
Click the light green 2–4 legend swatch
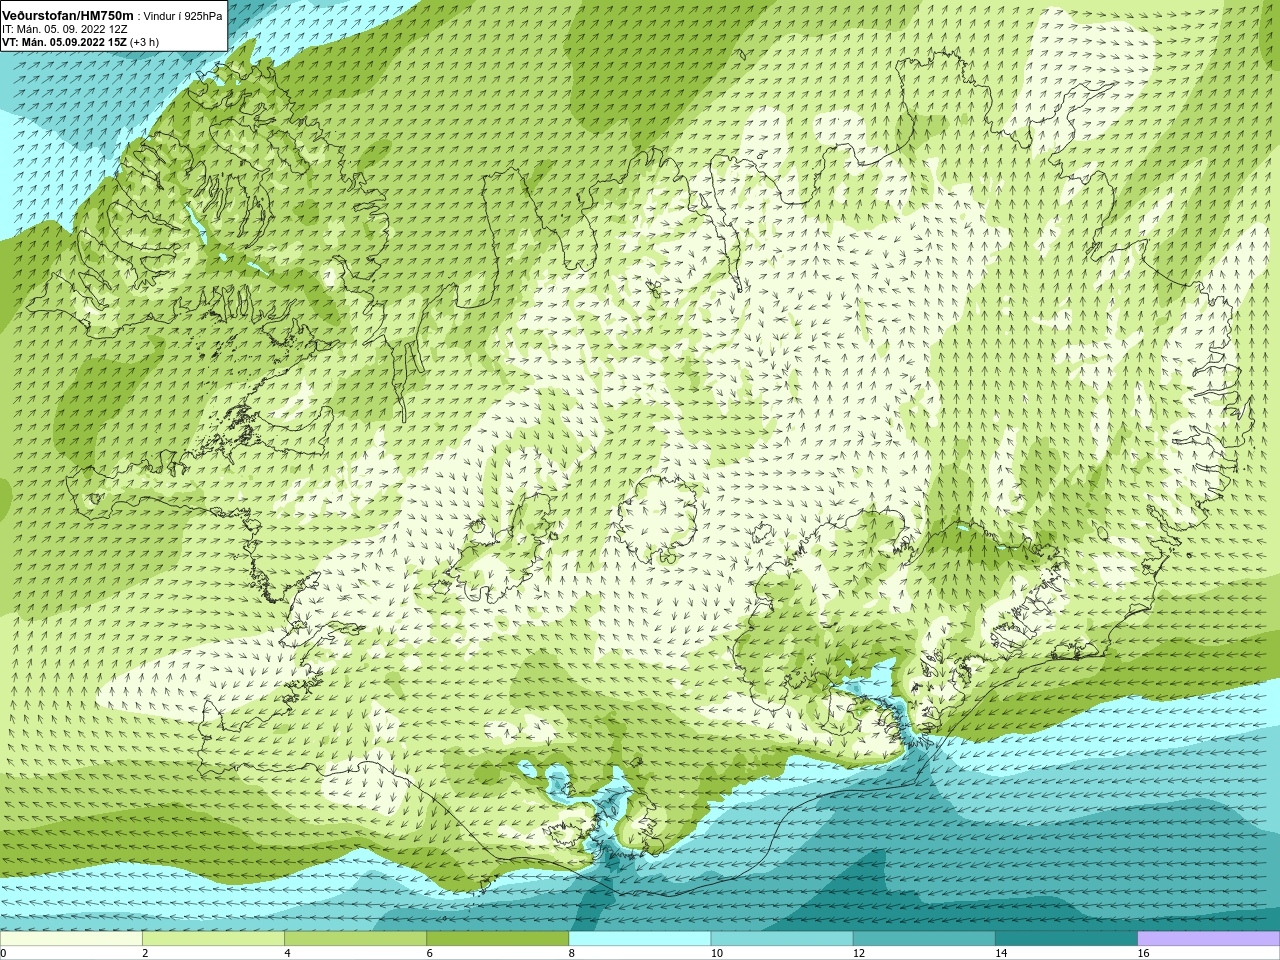[x=213, y=939]
